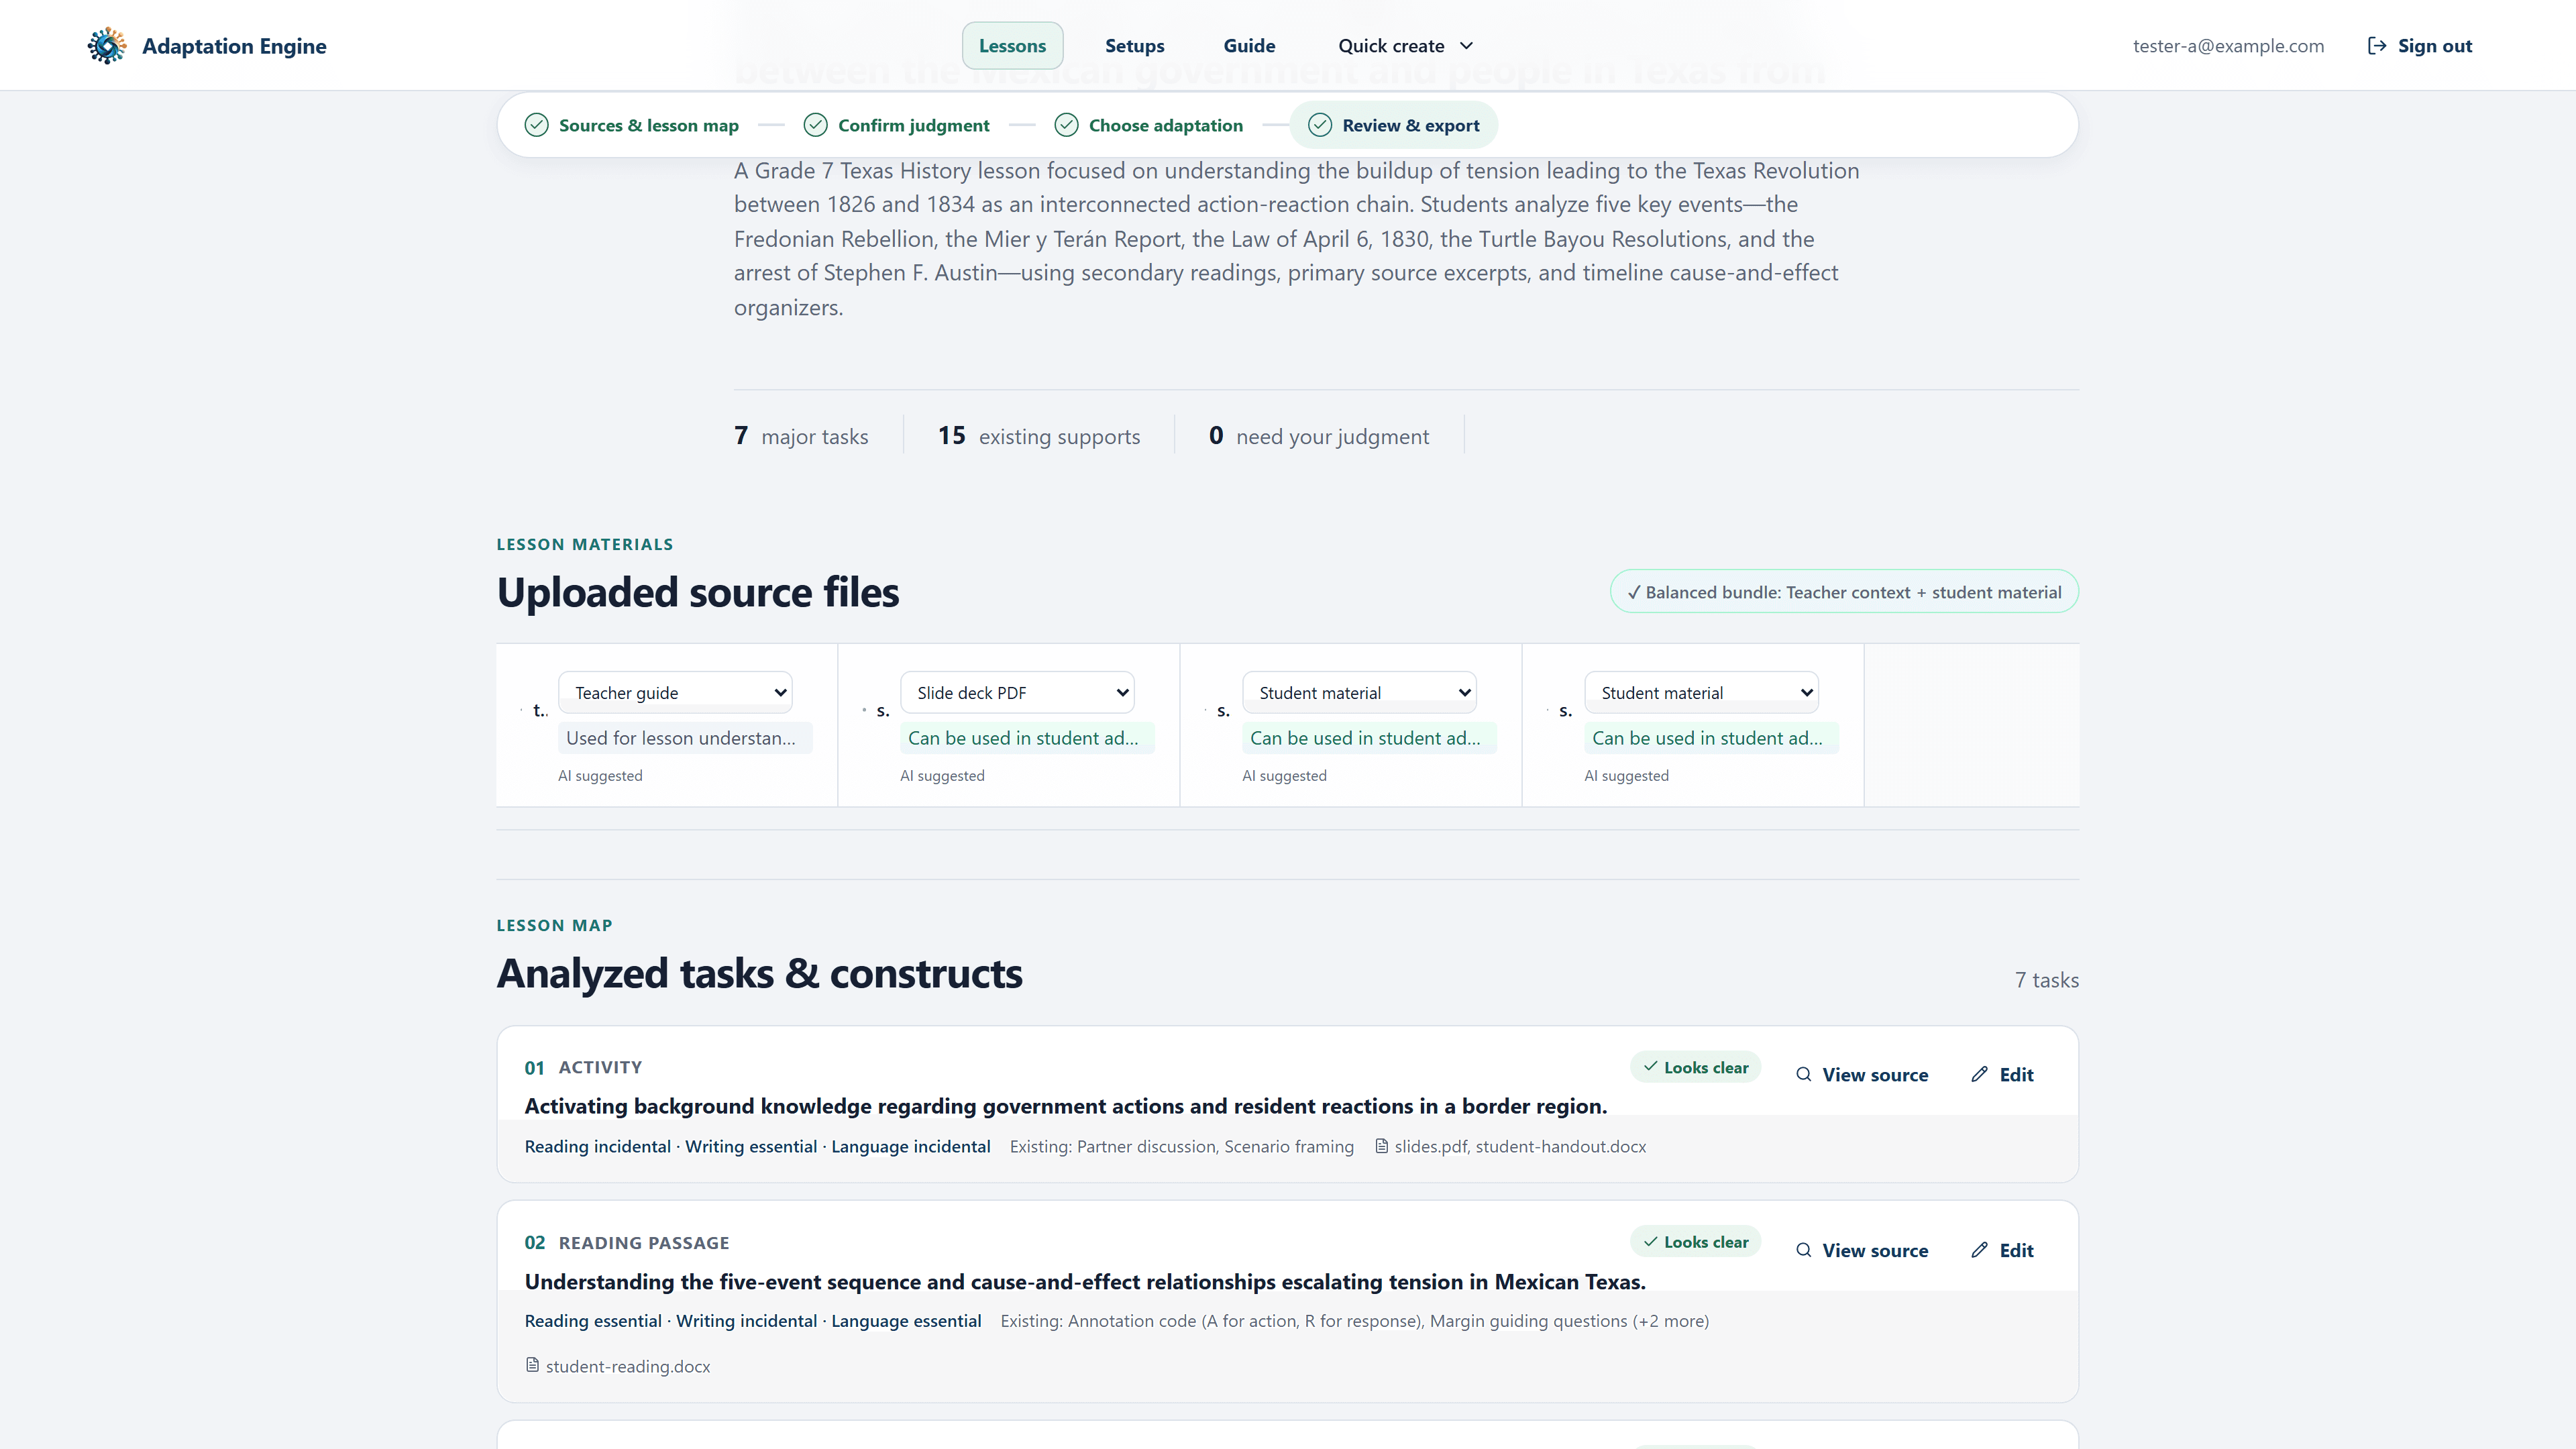Click magnifier icon on task 01 View source
The image size is (2576, 1449).
tap(1803, 1074)
